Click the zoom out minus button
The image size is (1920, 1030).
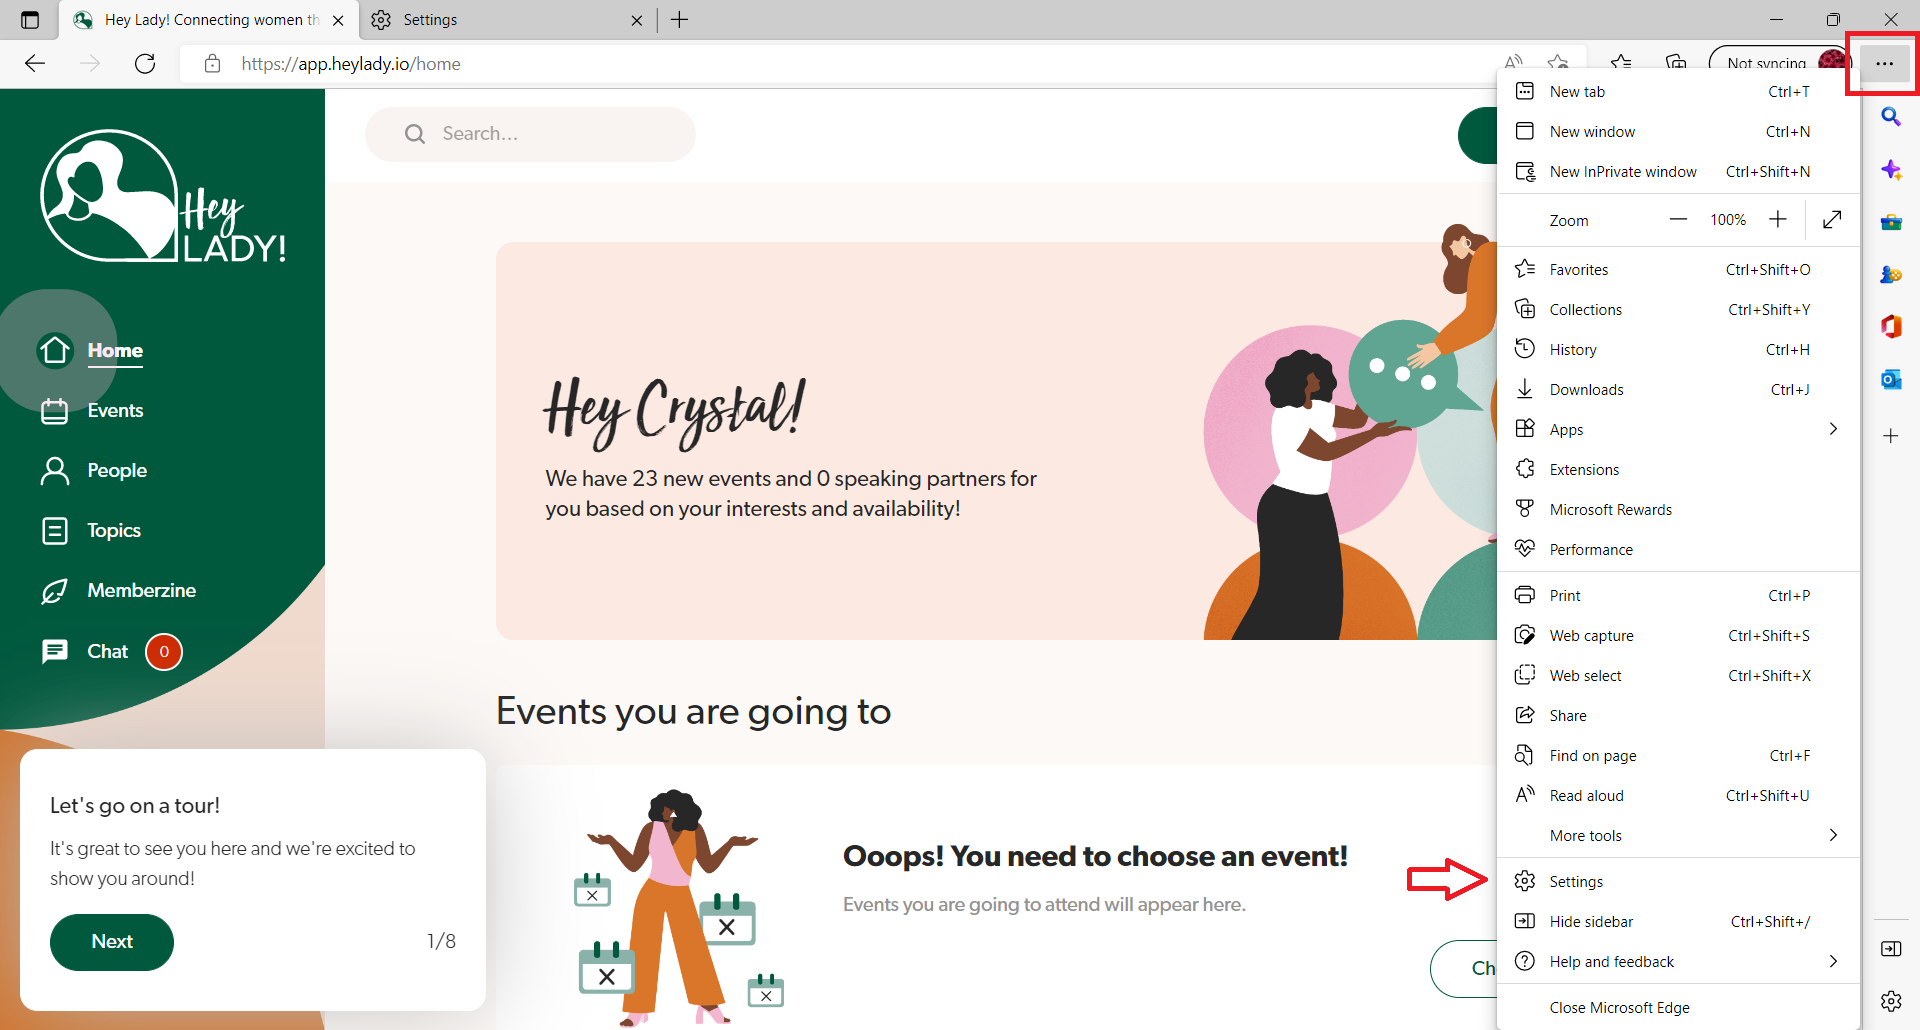1678,220
